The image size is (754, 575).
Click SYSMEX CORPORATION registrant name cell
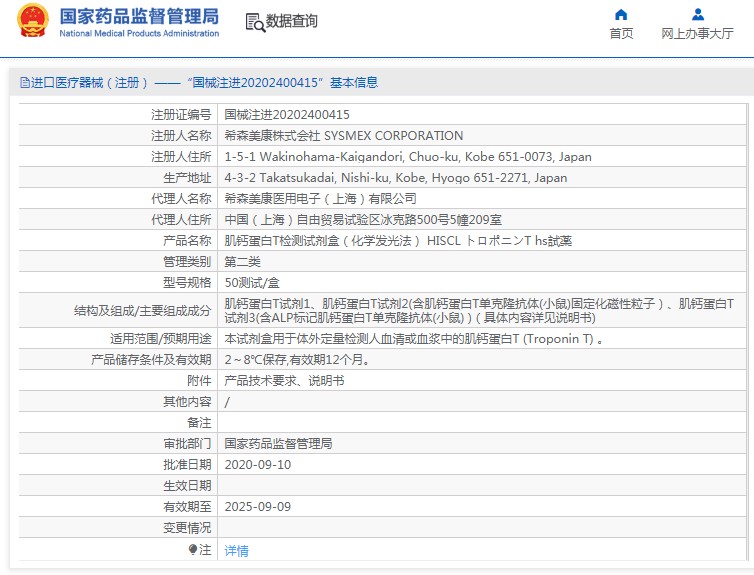pos(482,136)
